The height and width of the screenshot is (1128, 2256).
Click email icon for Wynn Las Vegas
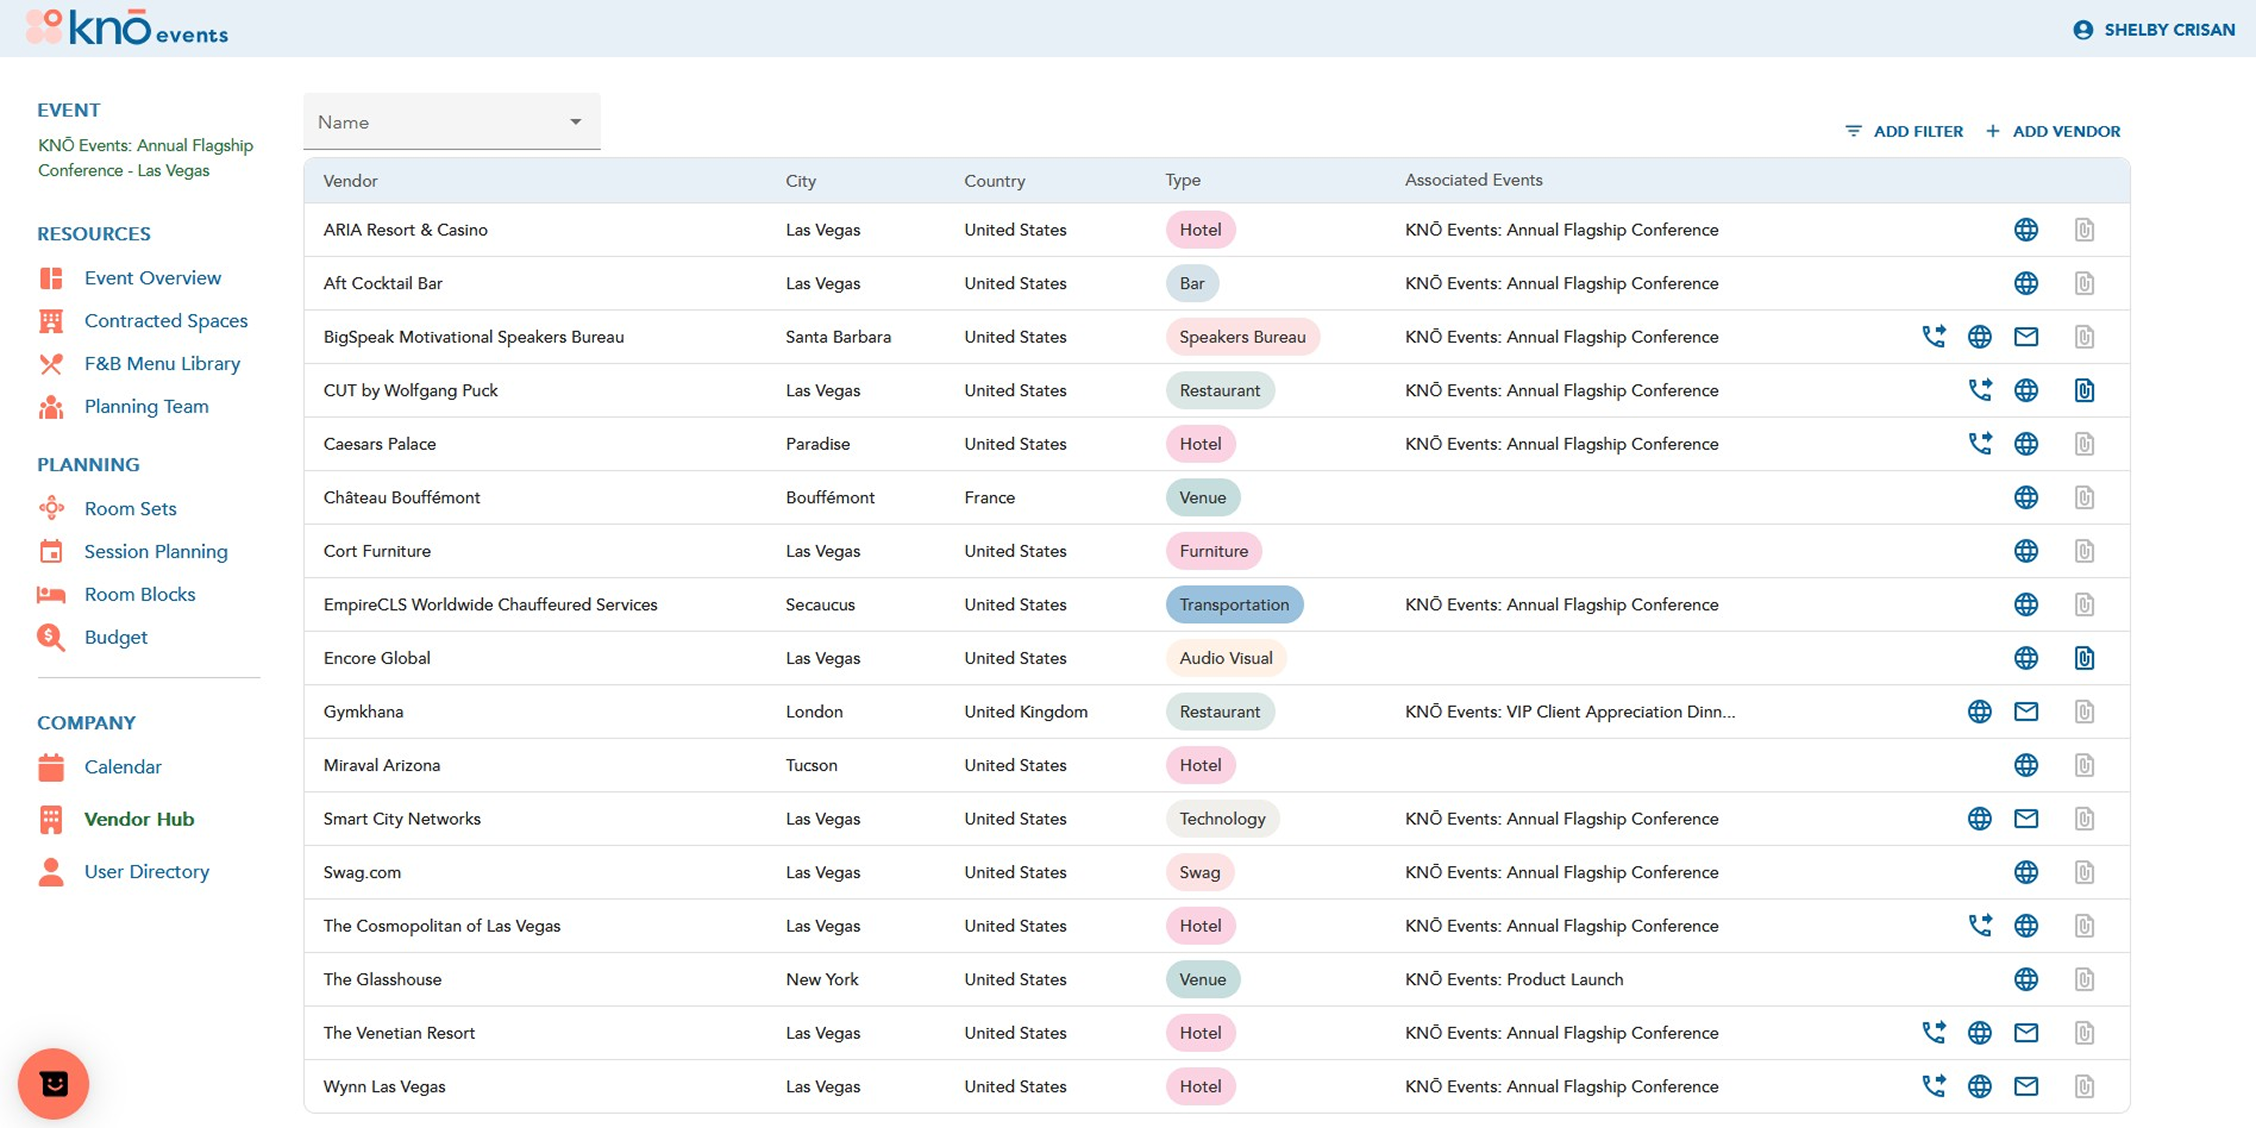click(2025, 1086)
